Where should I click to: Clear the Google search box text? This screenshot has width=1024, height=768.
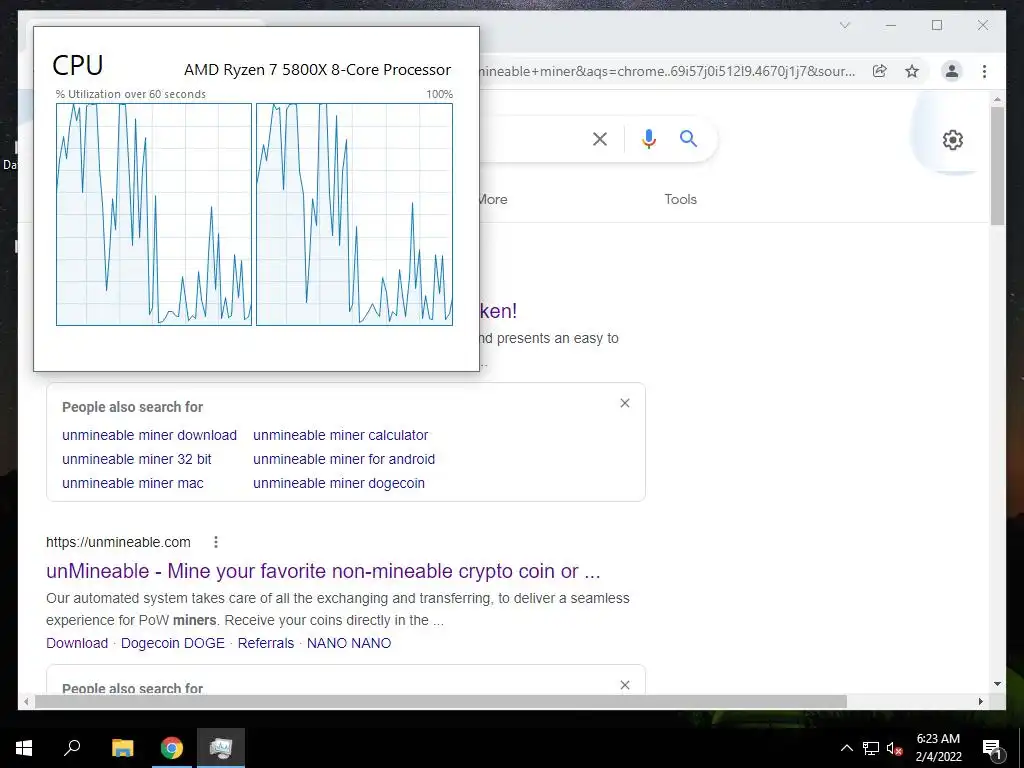tap(600, 139)
